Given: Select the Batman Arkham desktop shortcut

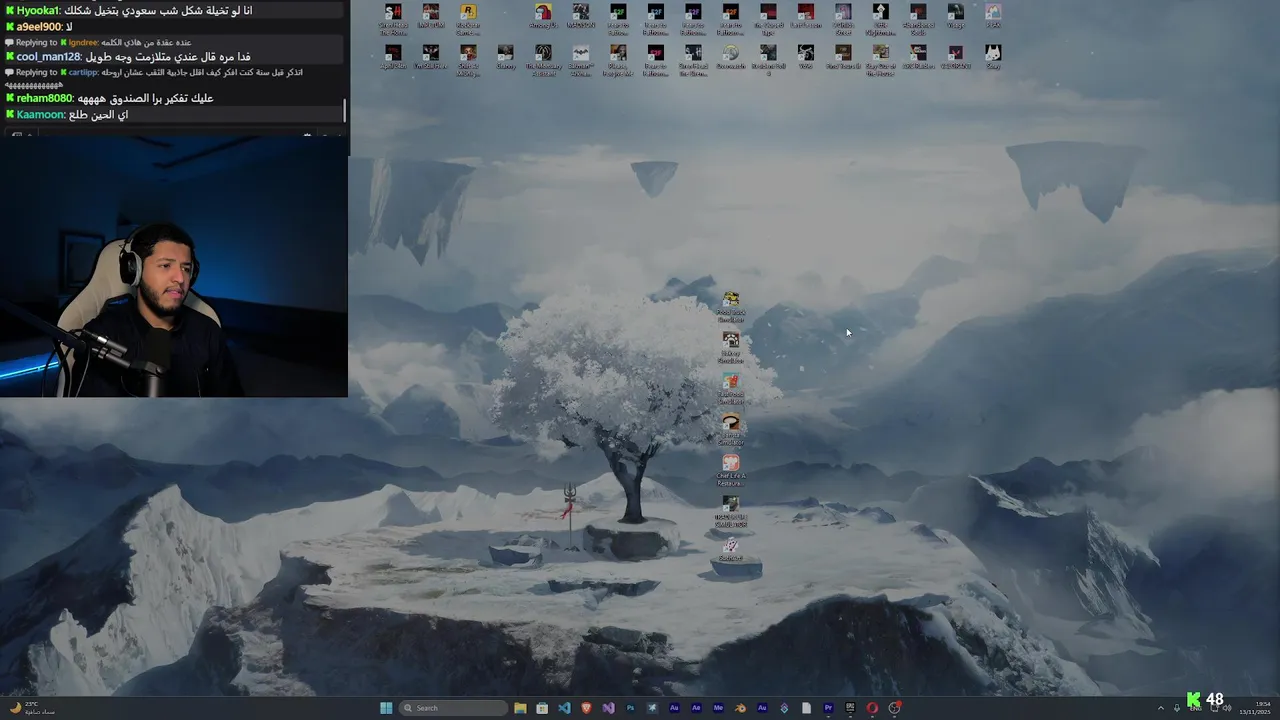Looking at the screenshot, I should pos(581,60).
